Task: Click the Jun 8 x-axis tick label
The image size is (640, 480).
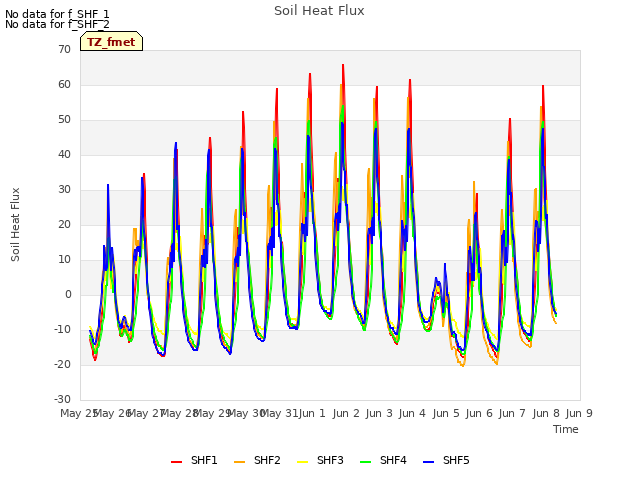Action: tap(546, 413)
